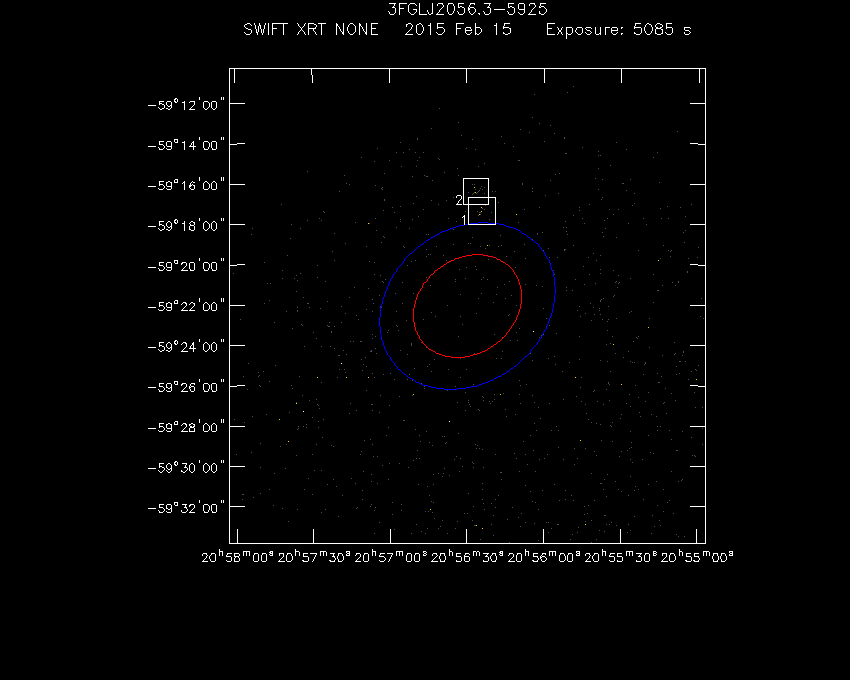Click declination label -59°24'00"
The image size is (850, 680).
[x=186, y=347]
